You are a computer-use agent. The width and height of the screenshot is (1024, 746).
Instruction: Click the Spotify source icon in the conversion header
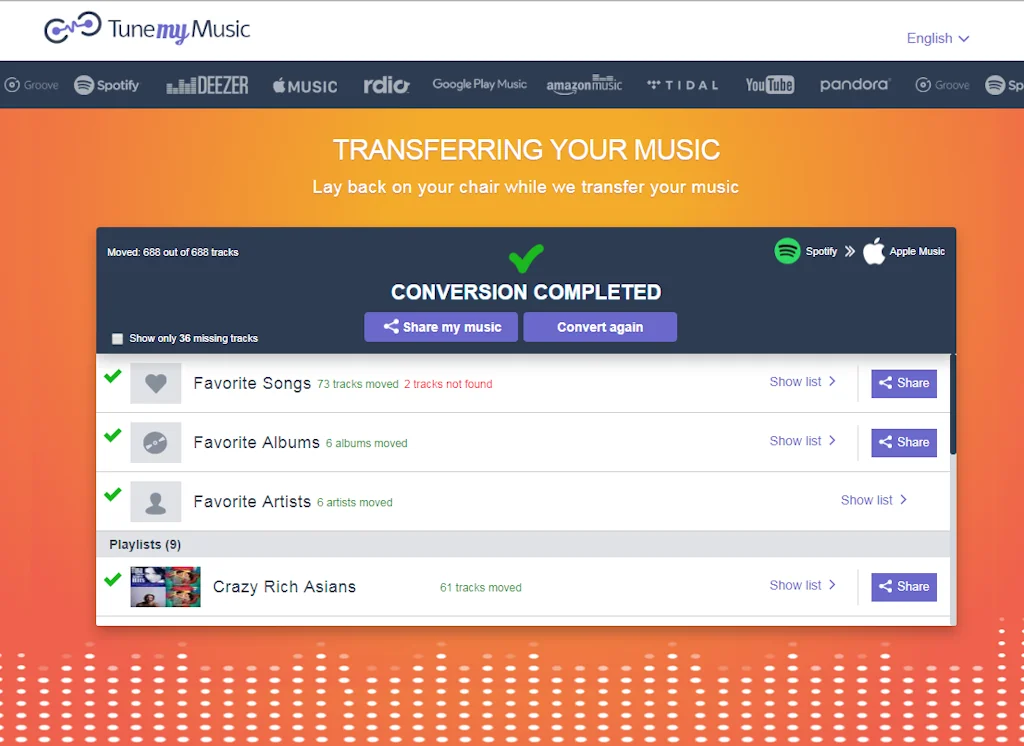[787, 251]
